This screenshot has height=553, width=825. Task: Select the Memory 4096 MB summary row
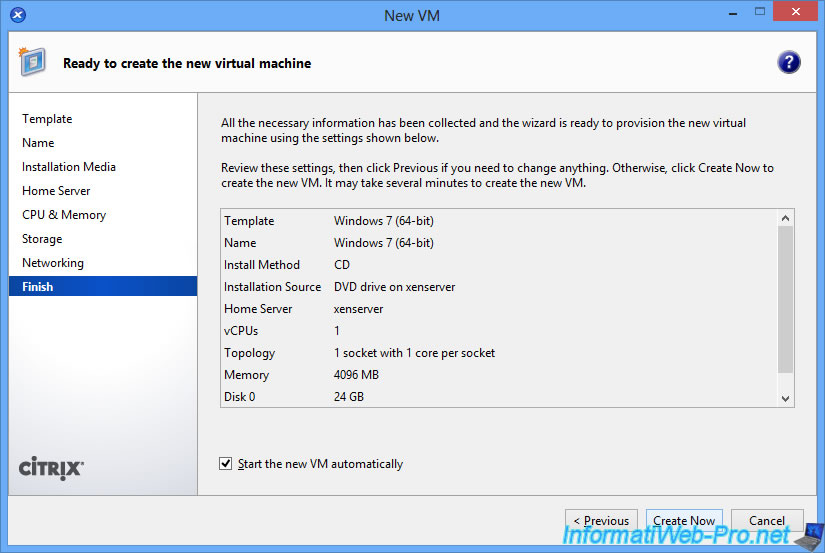point(500,375)
